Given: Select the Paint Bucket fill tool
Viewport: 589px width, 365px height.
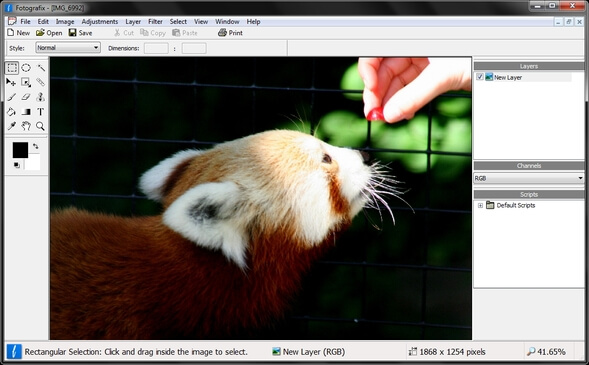Looking at the screenshot, I should [12, 112].
